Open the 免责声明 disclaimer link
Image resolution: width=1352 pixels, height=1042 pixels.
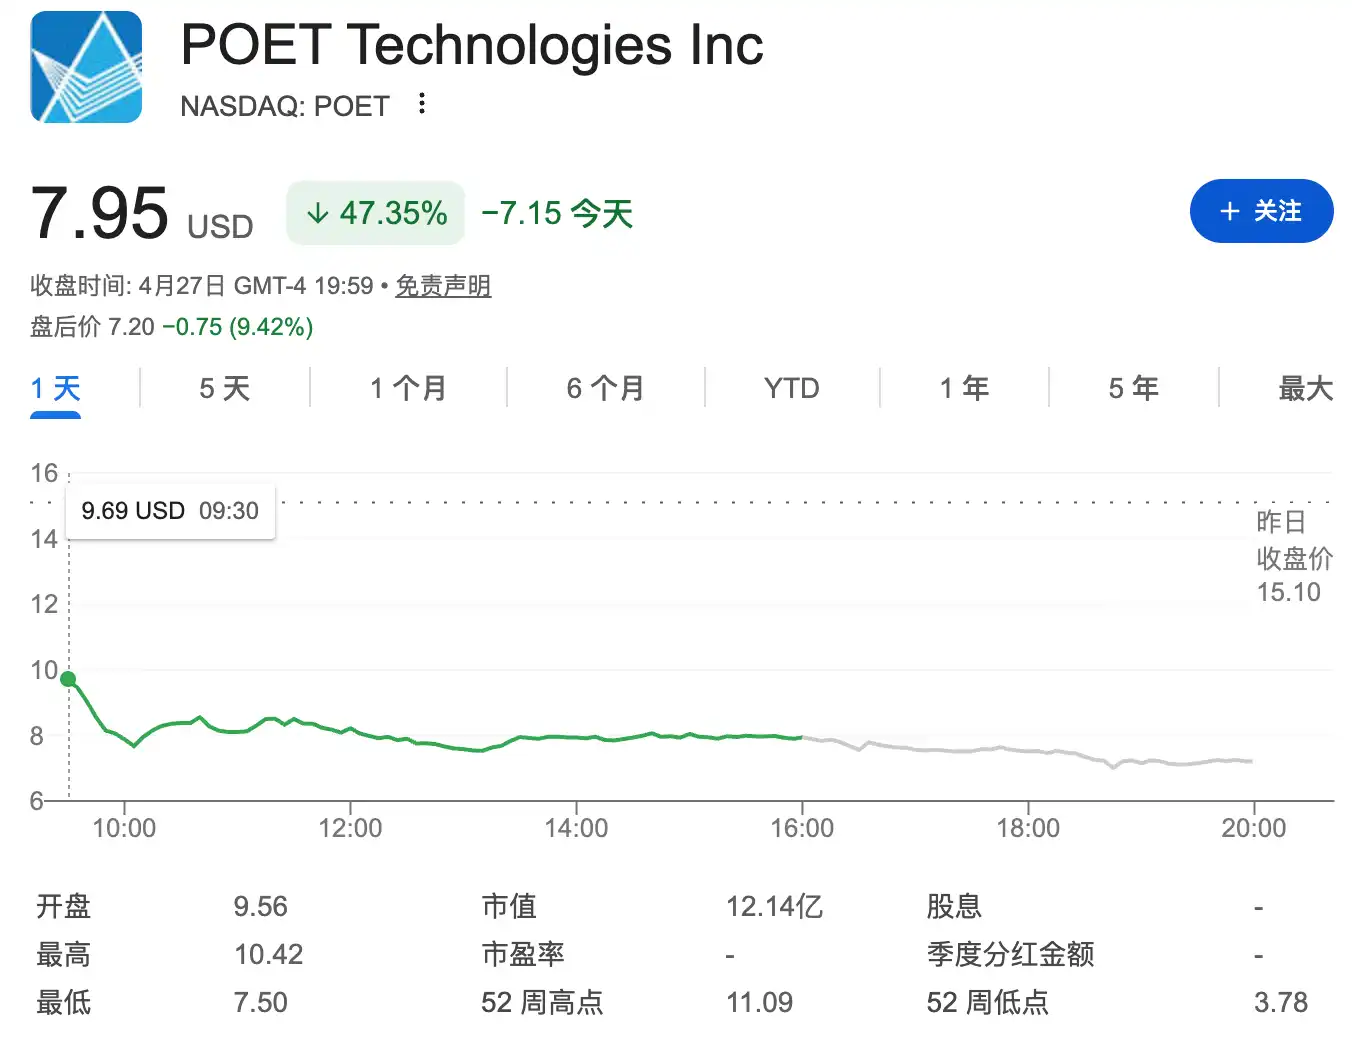443,286
